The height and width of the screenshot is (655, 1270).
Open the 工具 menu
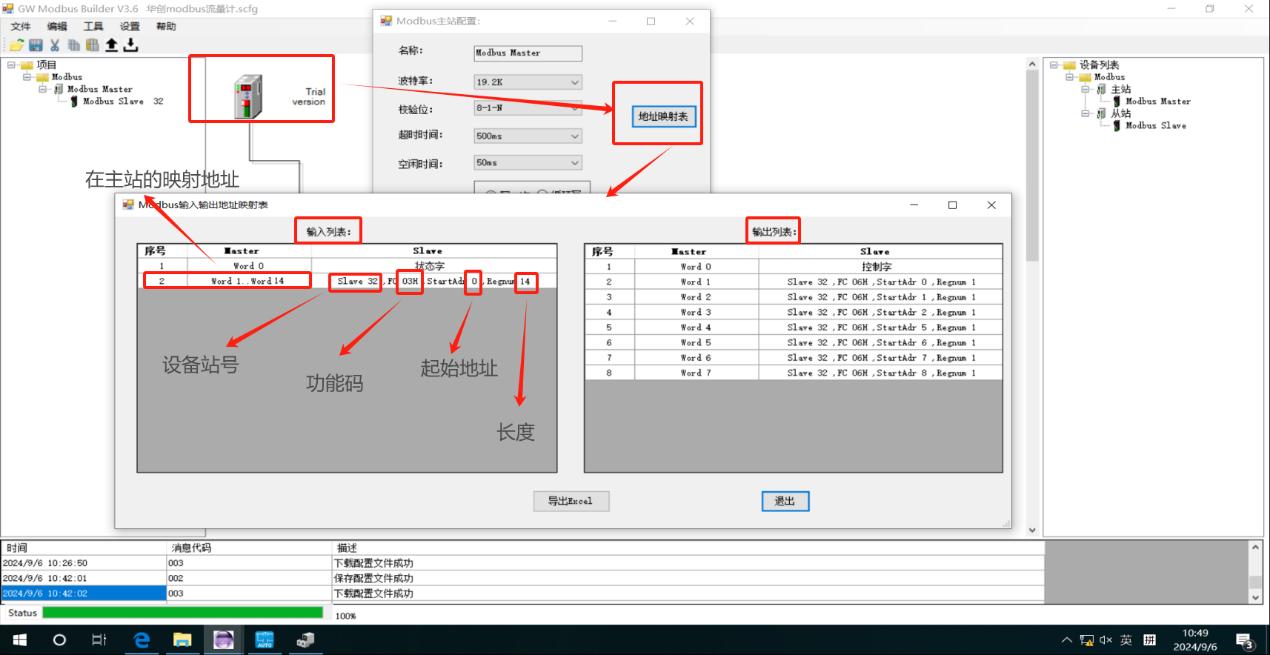click(93, 27)
